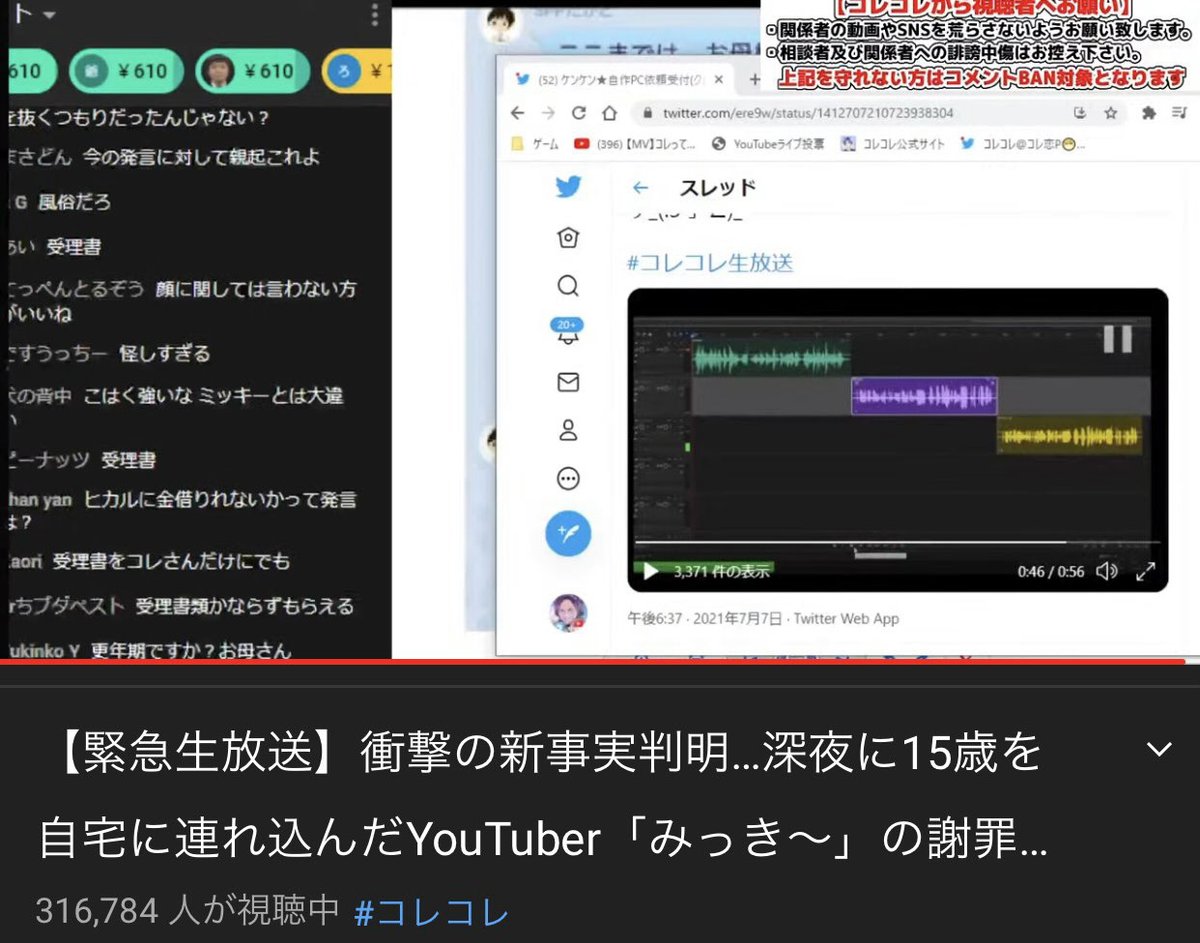Select the yellow waveform audio clip
This screenshot has height=943, width=1200.
click(x=1070, y=436)
